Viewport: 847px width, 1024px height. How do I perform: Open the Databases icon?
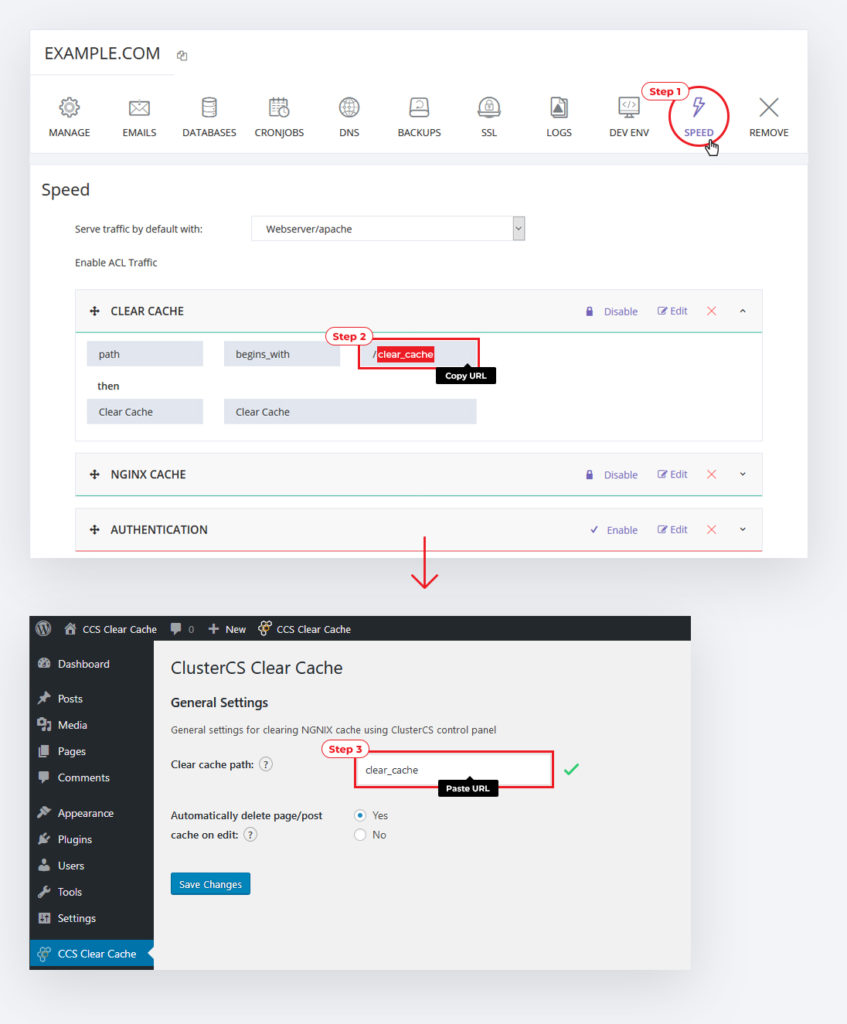209,107
